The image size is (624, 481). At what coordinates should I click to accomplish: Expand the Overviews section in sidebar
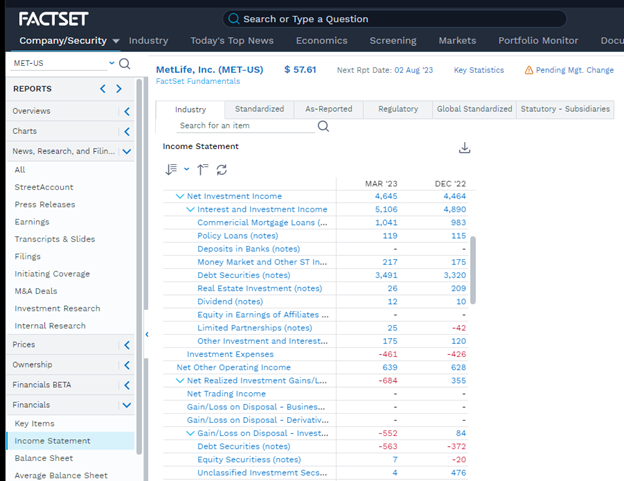point(127,111)
